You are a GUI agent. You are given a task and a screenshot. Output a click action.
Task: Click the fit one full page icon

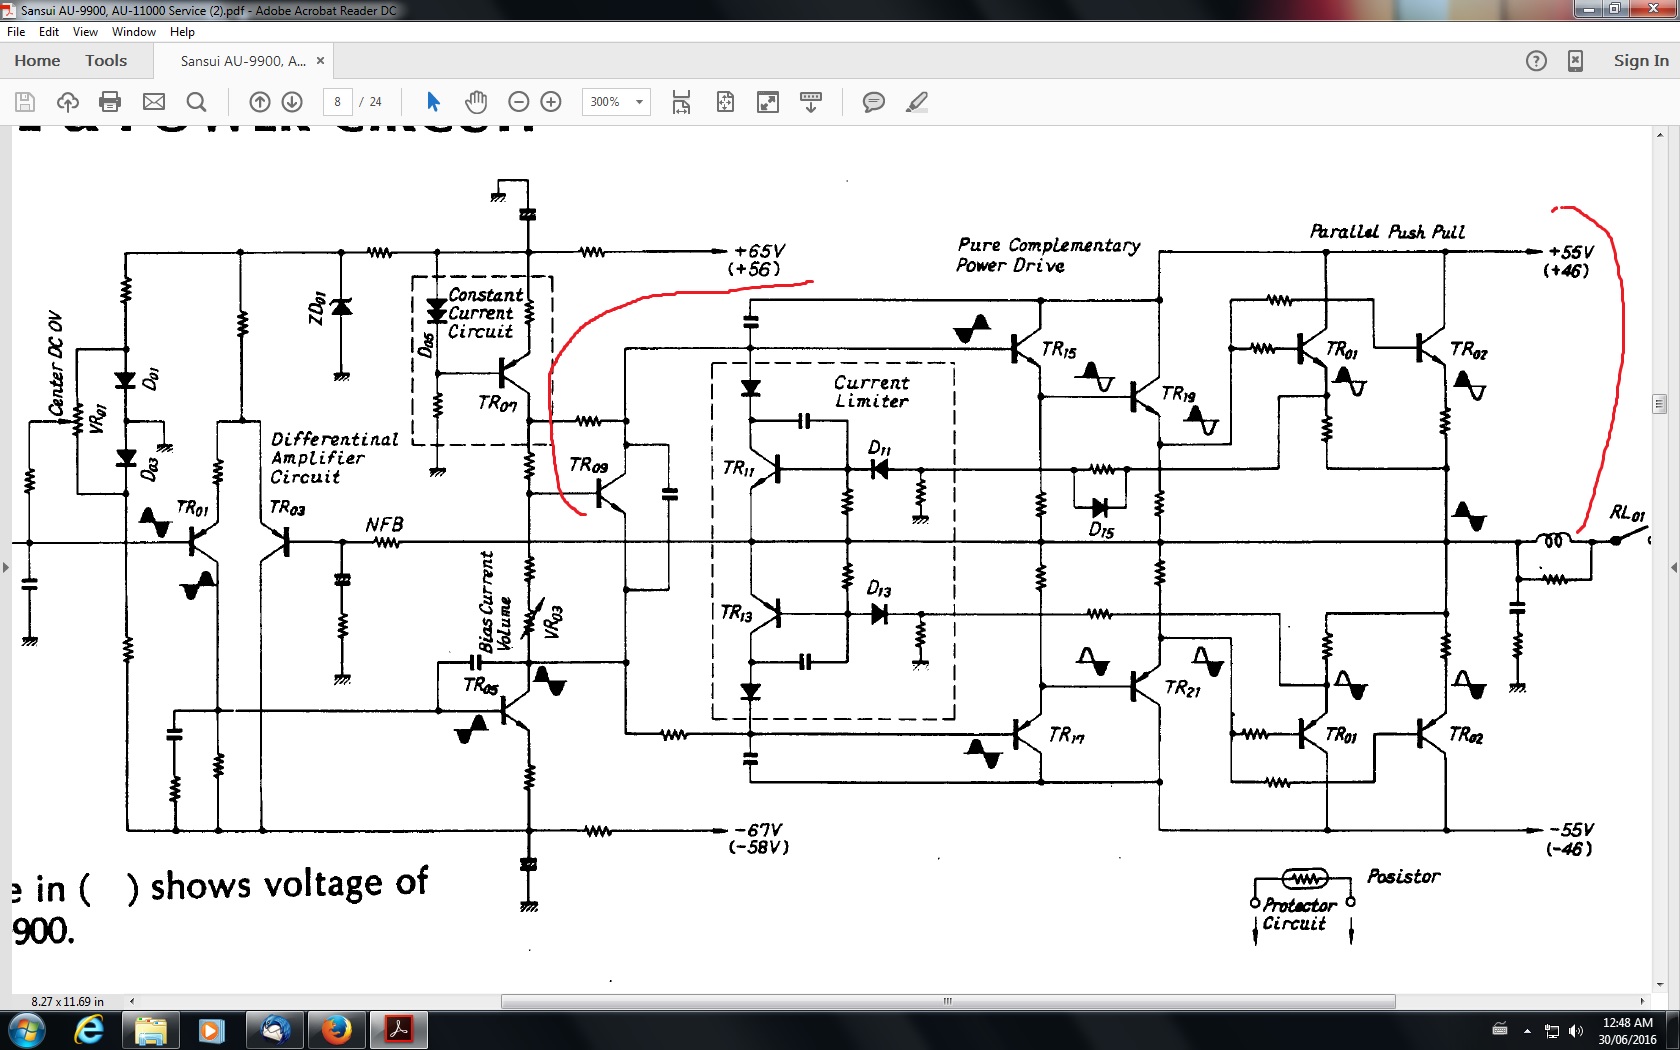725,102
